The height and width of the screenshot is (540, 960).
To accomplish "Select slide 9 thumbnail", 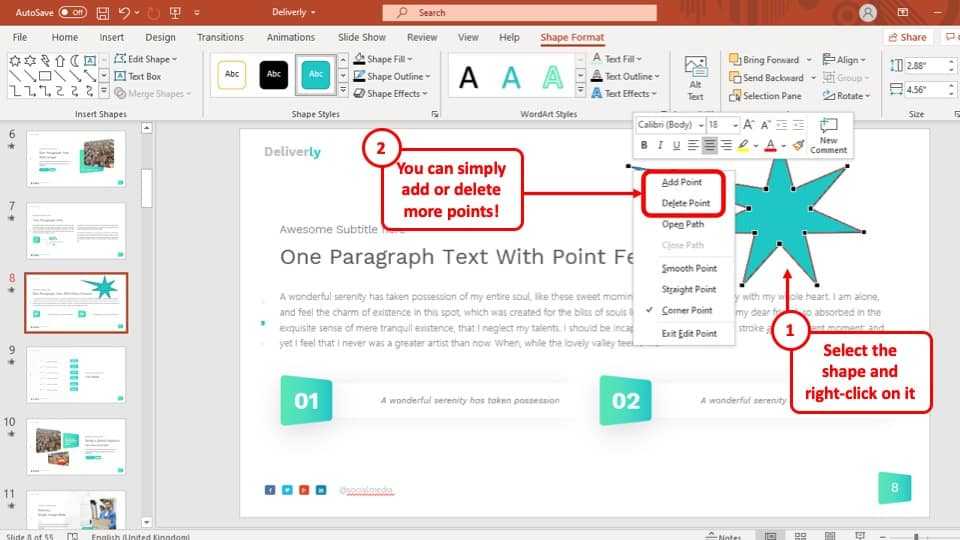I will point(76,374).
